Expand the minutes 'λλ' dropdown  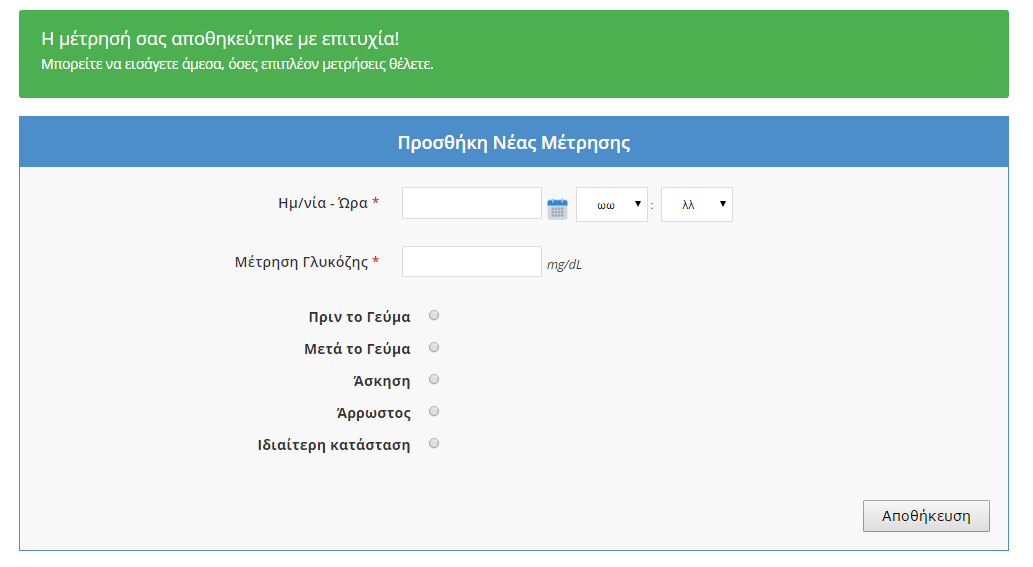pos(696,204)
